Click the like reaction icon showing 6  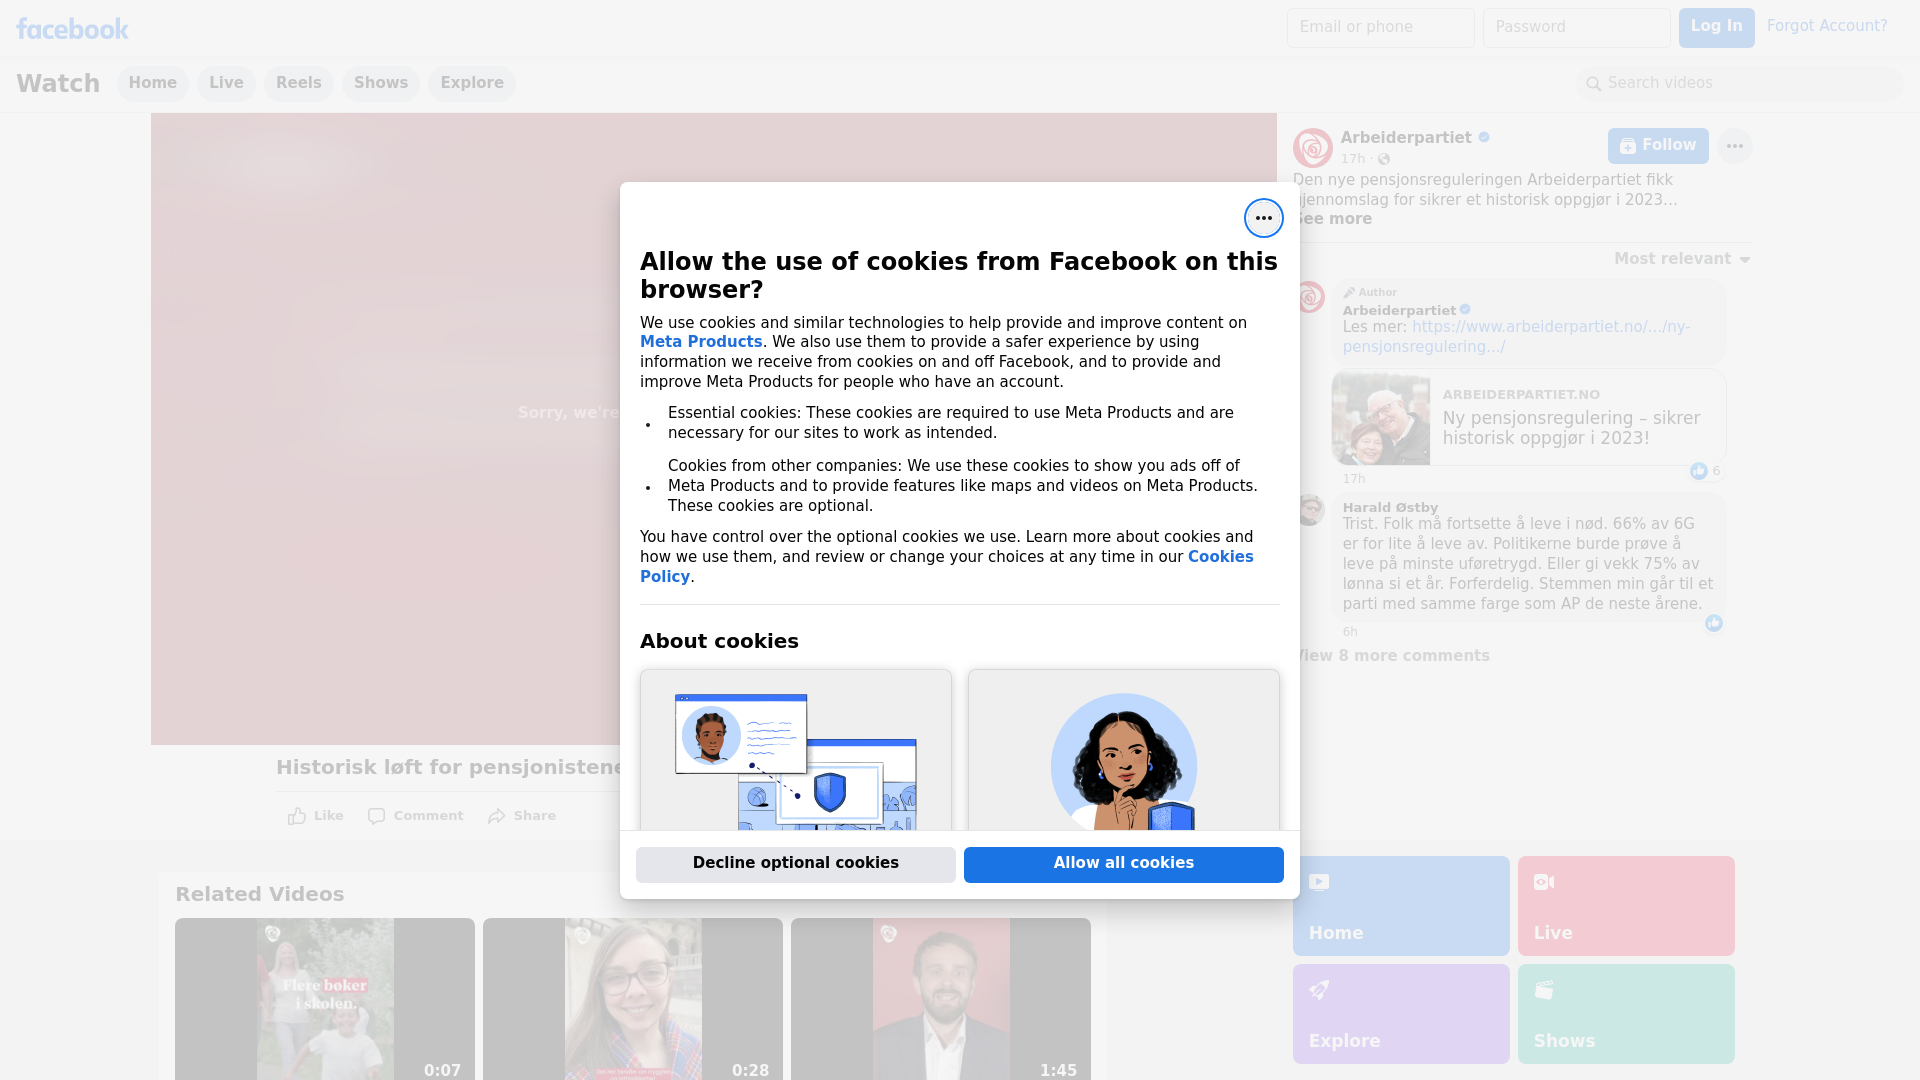point(1699,471)
